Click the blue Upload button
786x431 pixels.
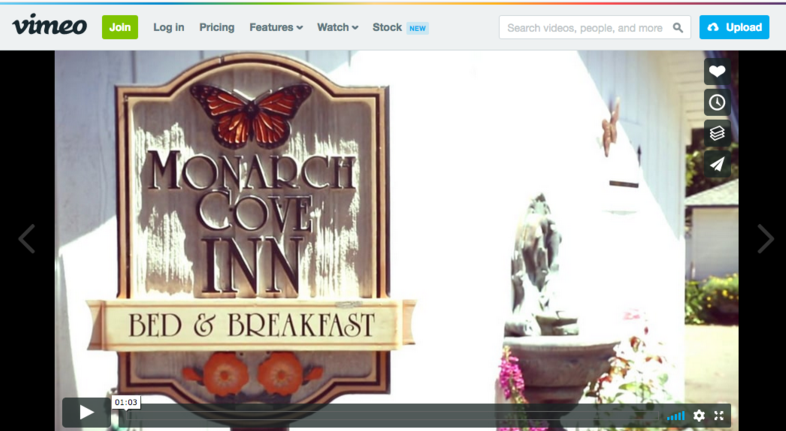pyautogui.click(x=734, y=28)
